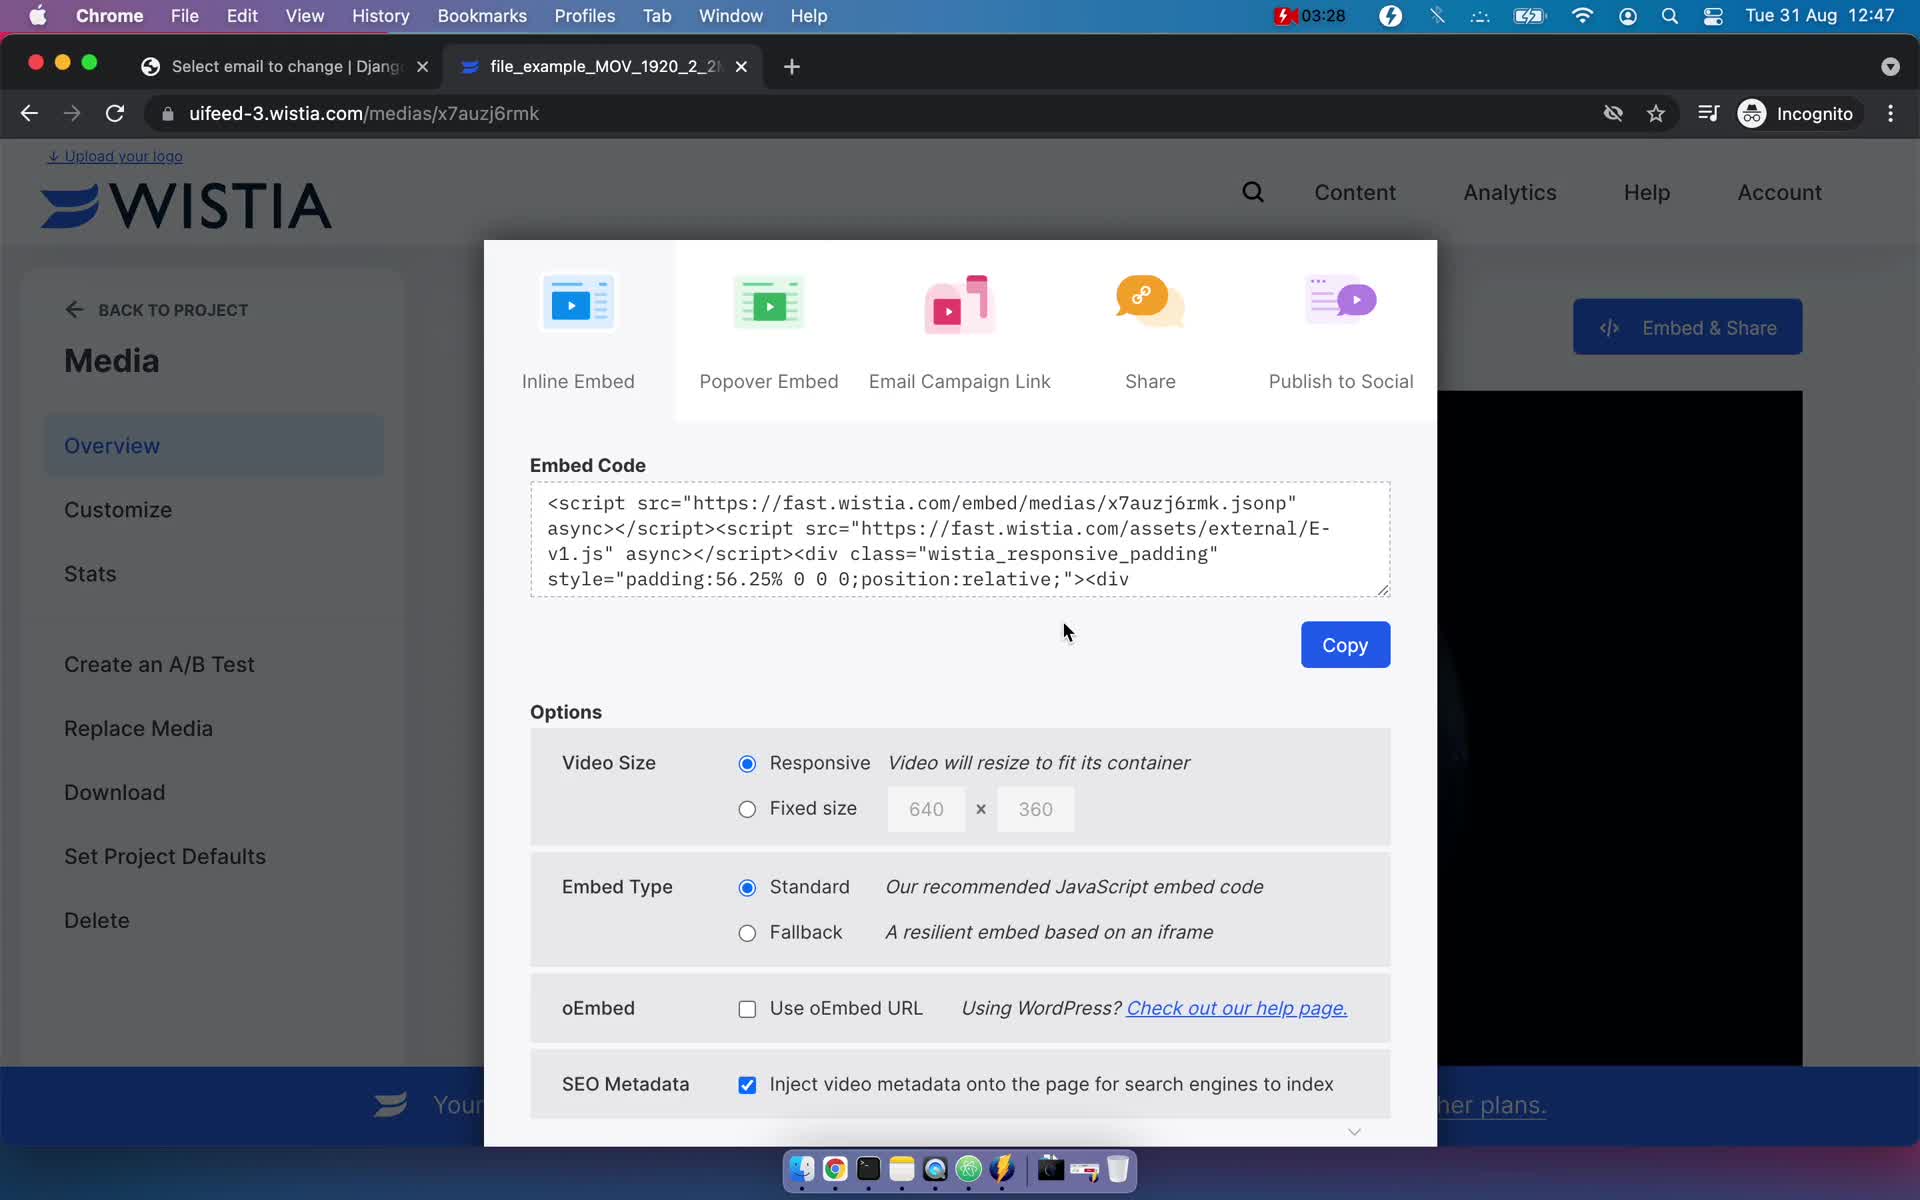This screenshot has height=1200, width=1920.
Task: Click Delete in the media sidebar
Action: click(x=96, y=921)
